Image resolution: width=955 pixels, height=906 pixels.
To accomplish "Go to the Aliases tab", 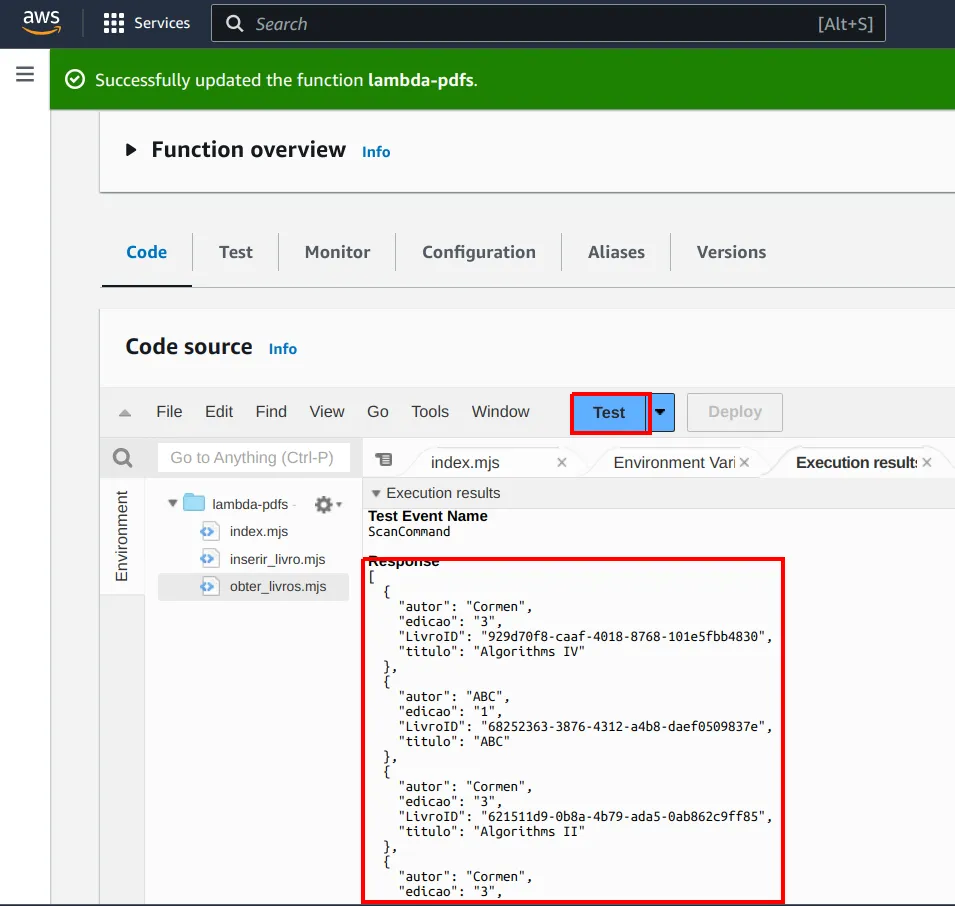I will pos(616,252).
